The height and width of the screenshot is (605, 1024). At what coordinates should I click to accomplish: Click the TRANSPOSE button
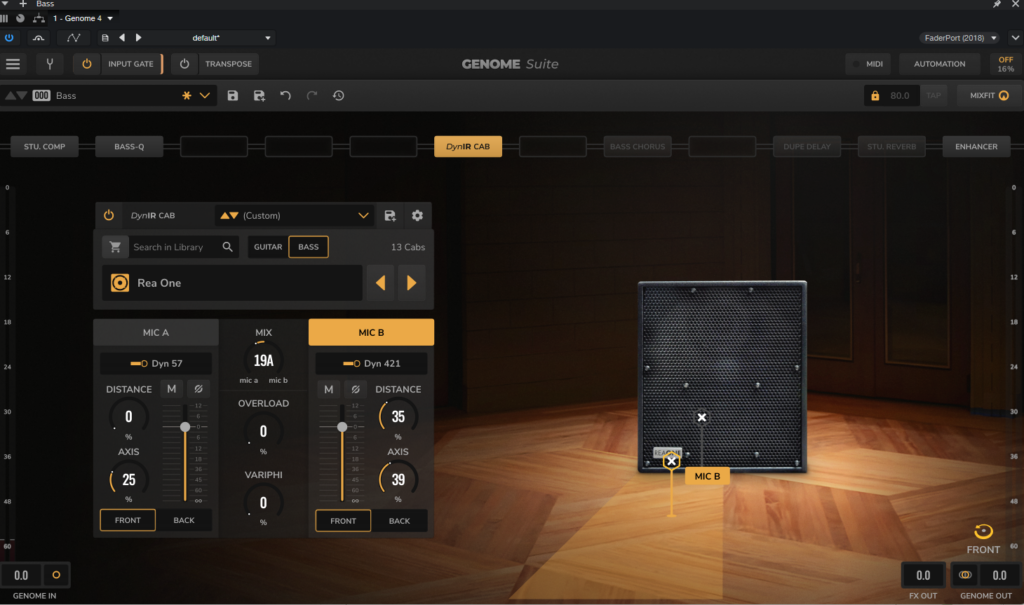[x=228, y=64]
